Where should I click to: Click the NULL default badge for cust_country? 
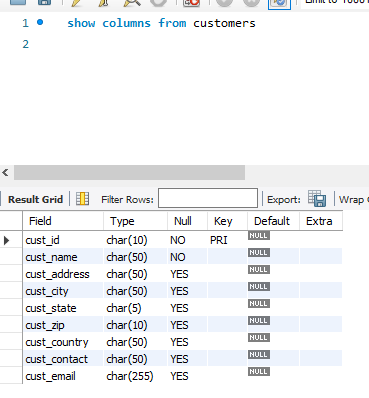click(x=259, y=338)
